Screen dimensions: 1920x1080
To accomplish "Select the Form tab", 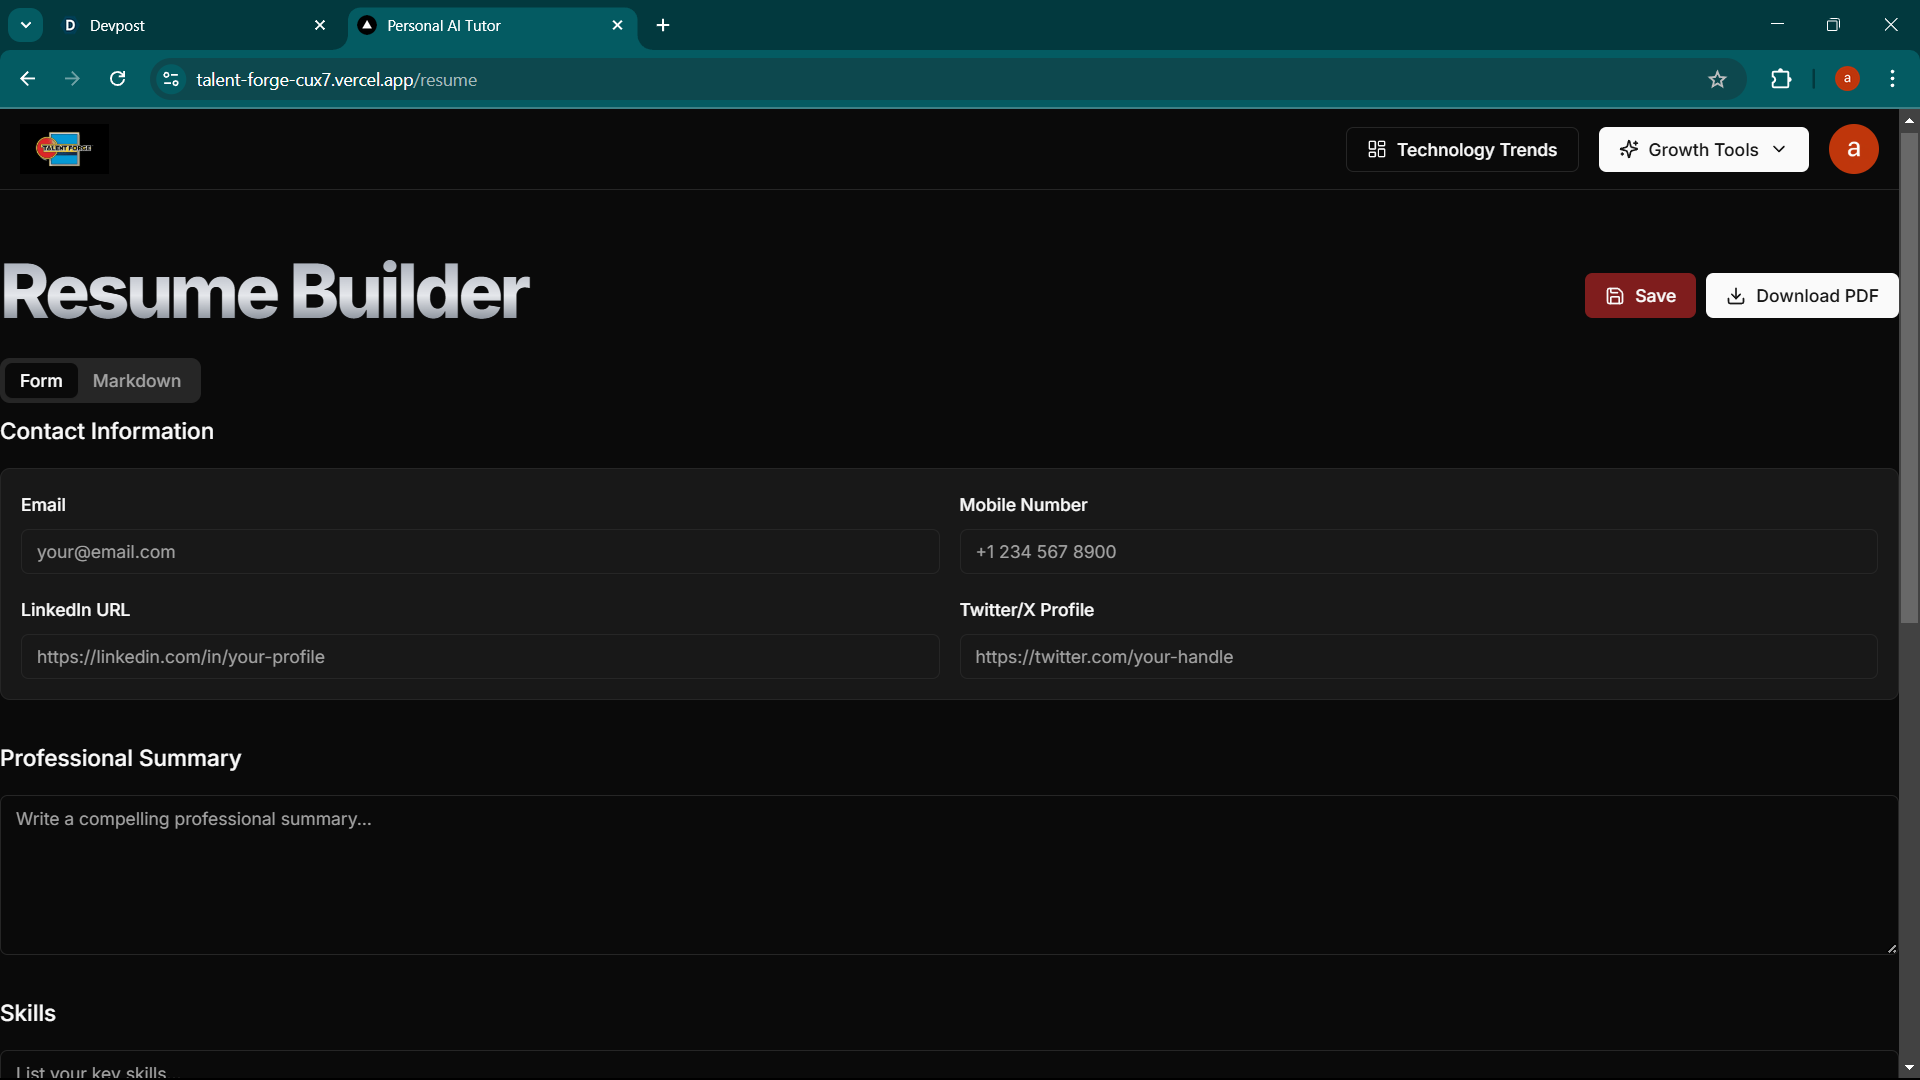I will (41, 381).
